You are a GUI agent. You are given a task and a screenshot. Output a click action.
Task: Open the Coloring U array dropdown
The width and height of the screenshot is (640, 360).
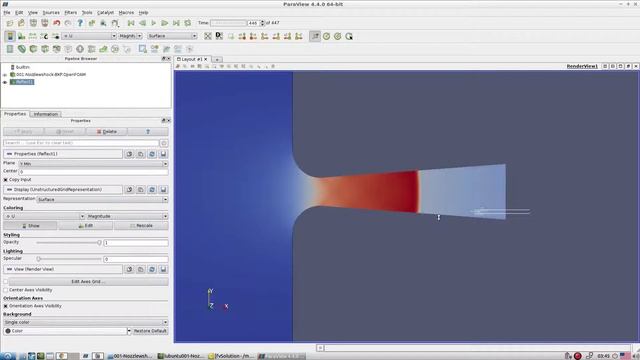44,216
